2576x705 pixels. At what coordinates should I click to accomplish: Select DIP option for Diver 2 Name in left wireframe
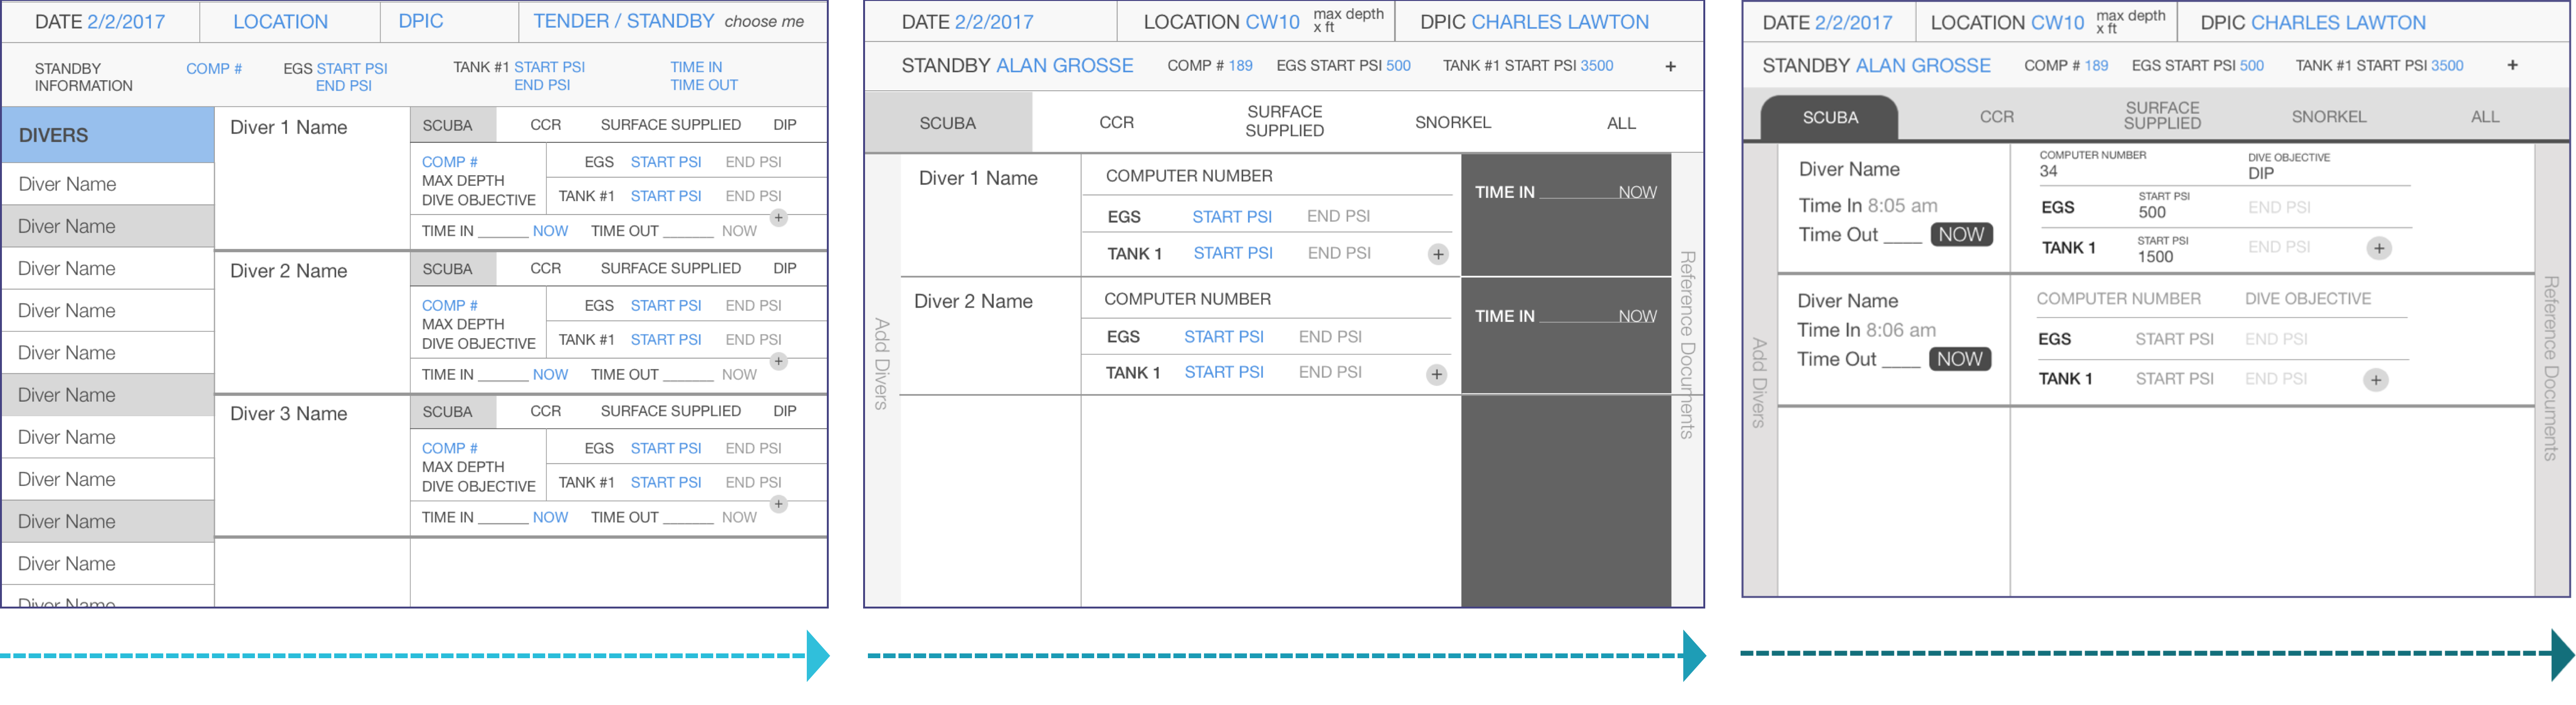pyautogui.click(x=784, y=268)
